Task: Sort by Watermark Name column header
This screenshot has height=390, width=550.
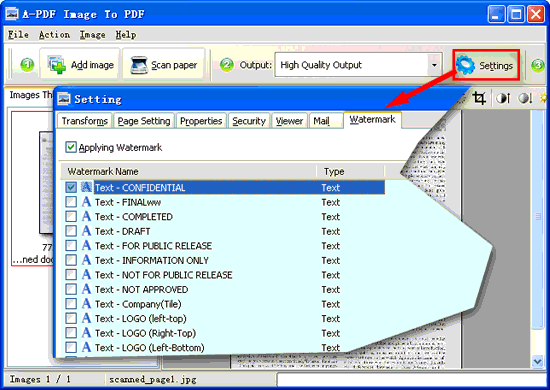Action: [188, 172]
